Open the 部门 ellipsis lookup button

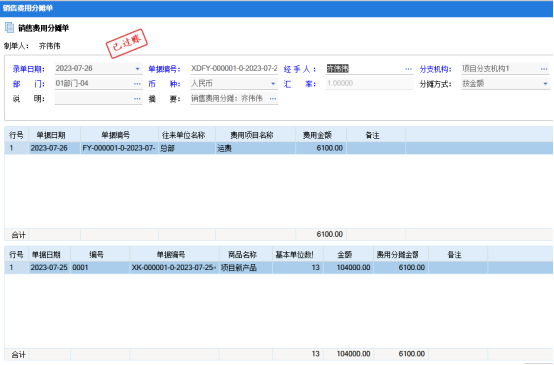coord(137,84)
